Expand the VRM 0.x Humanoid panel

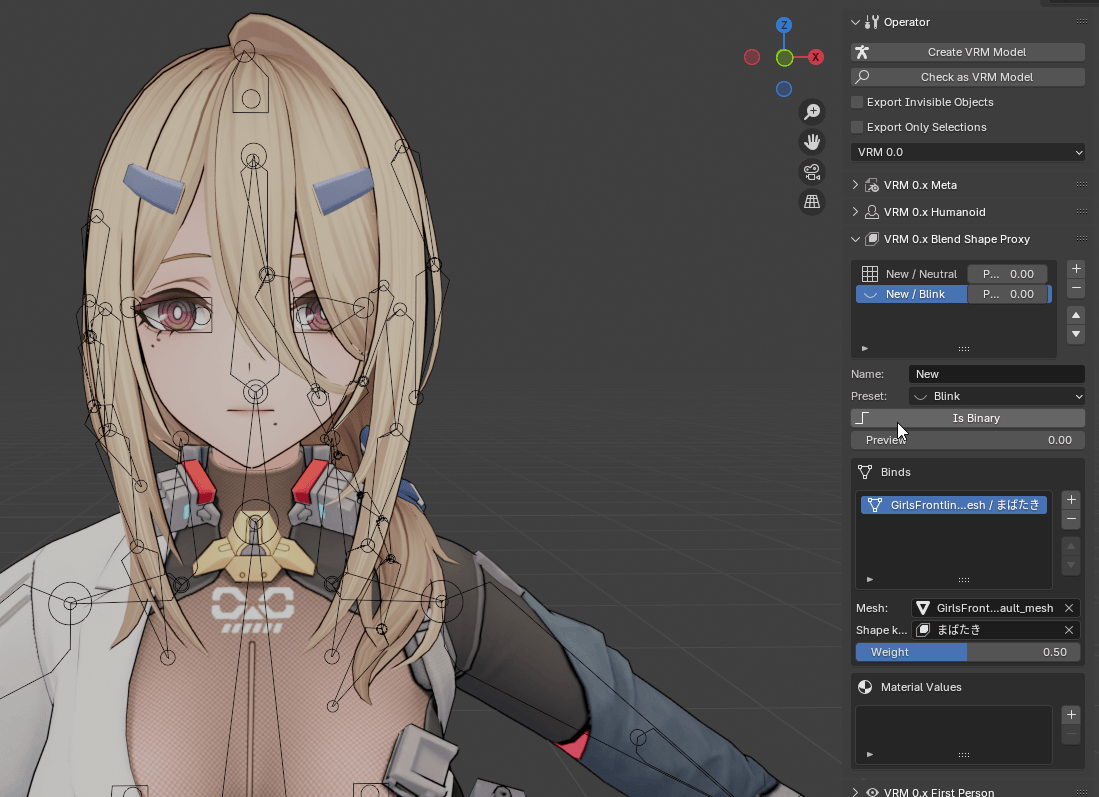(x=855, y=212)
